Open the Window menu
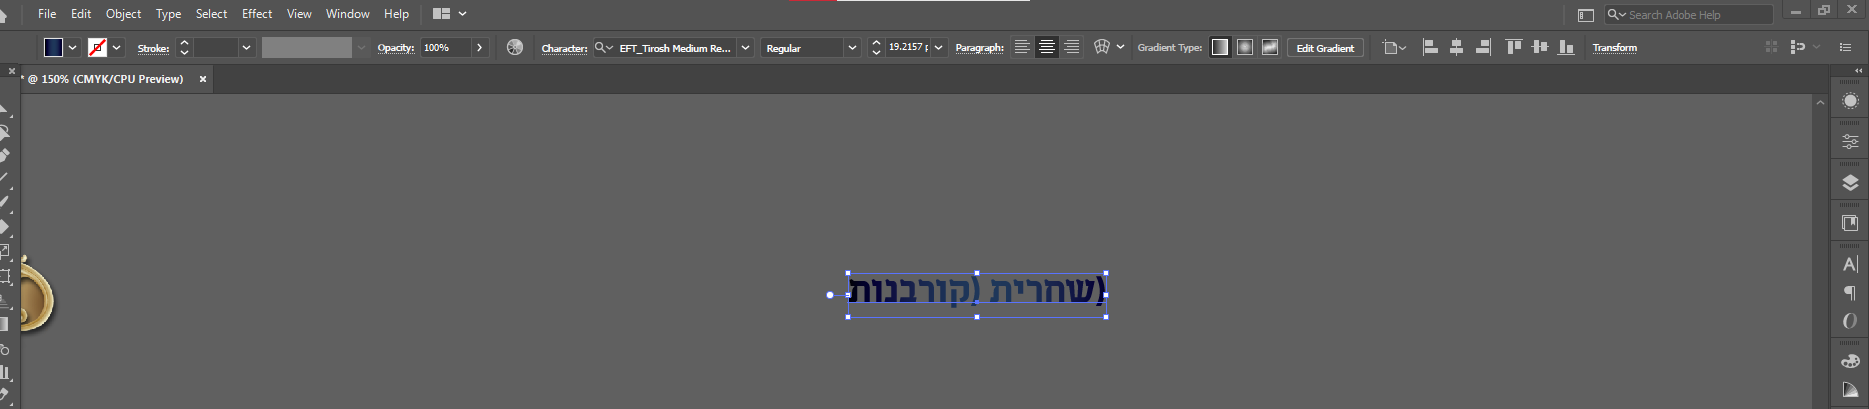Image resolution: width=1869 pixels, height=409 pixels. (x=347, y=14)
